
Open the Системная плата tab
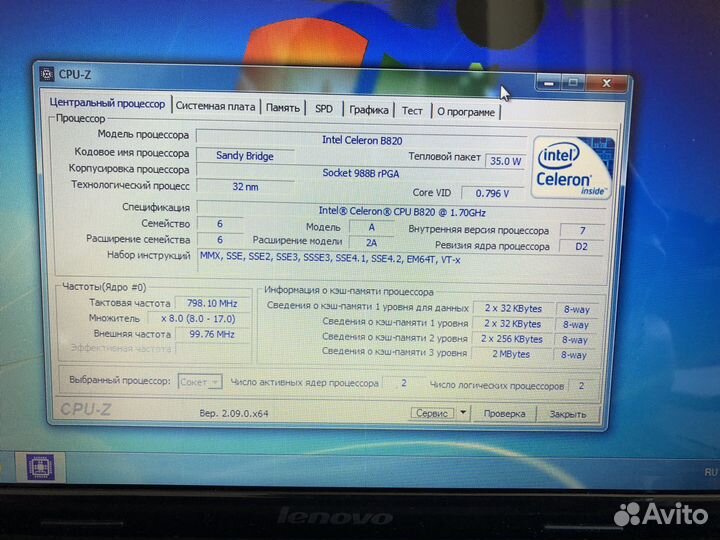click(215, 106)
